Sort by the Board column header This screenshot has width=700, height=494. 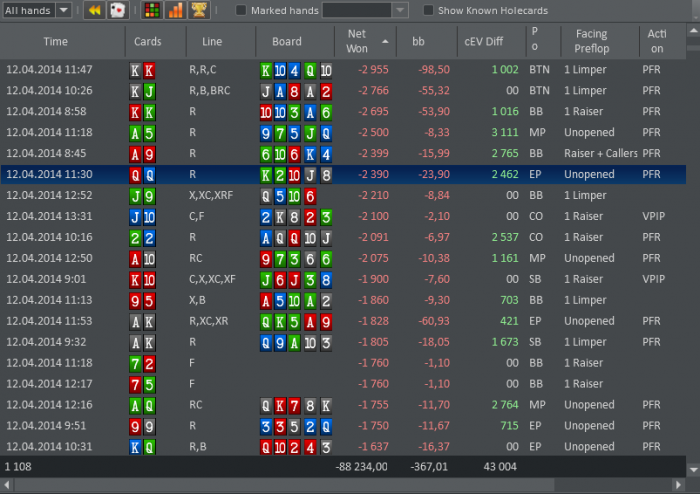295,42
